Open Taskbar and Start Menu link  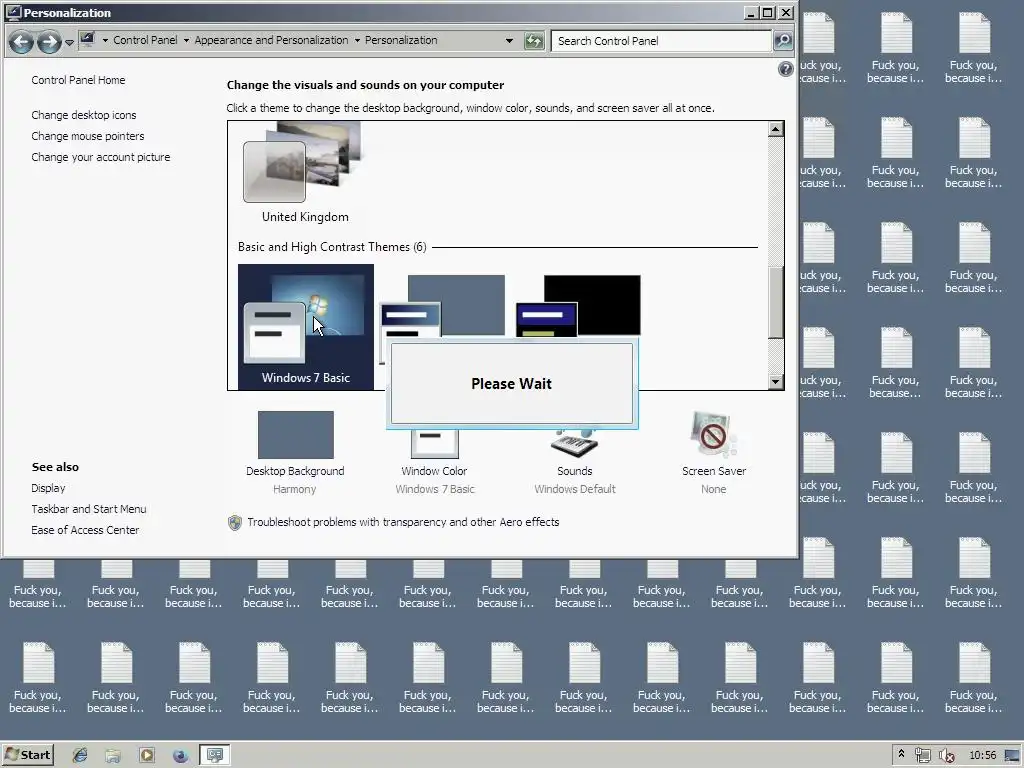click(89, 509)
